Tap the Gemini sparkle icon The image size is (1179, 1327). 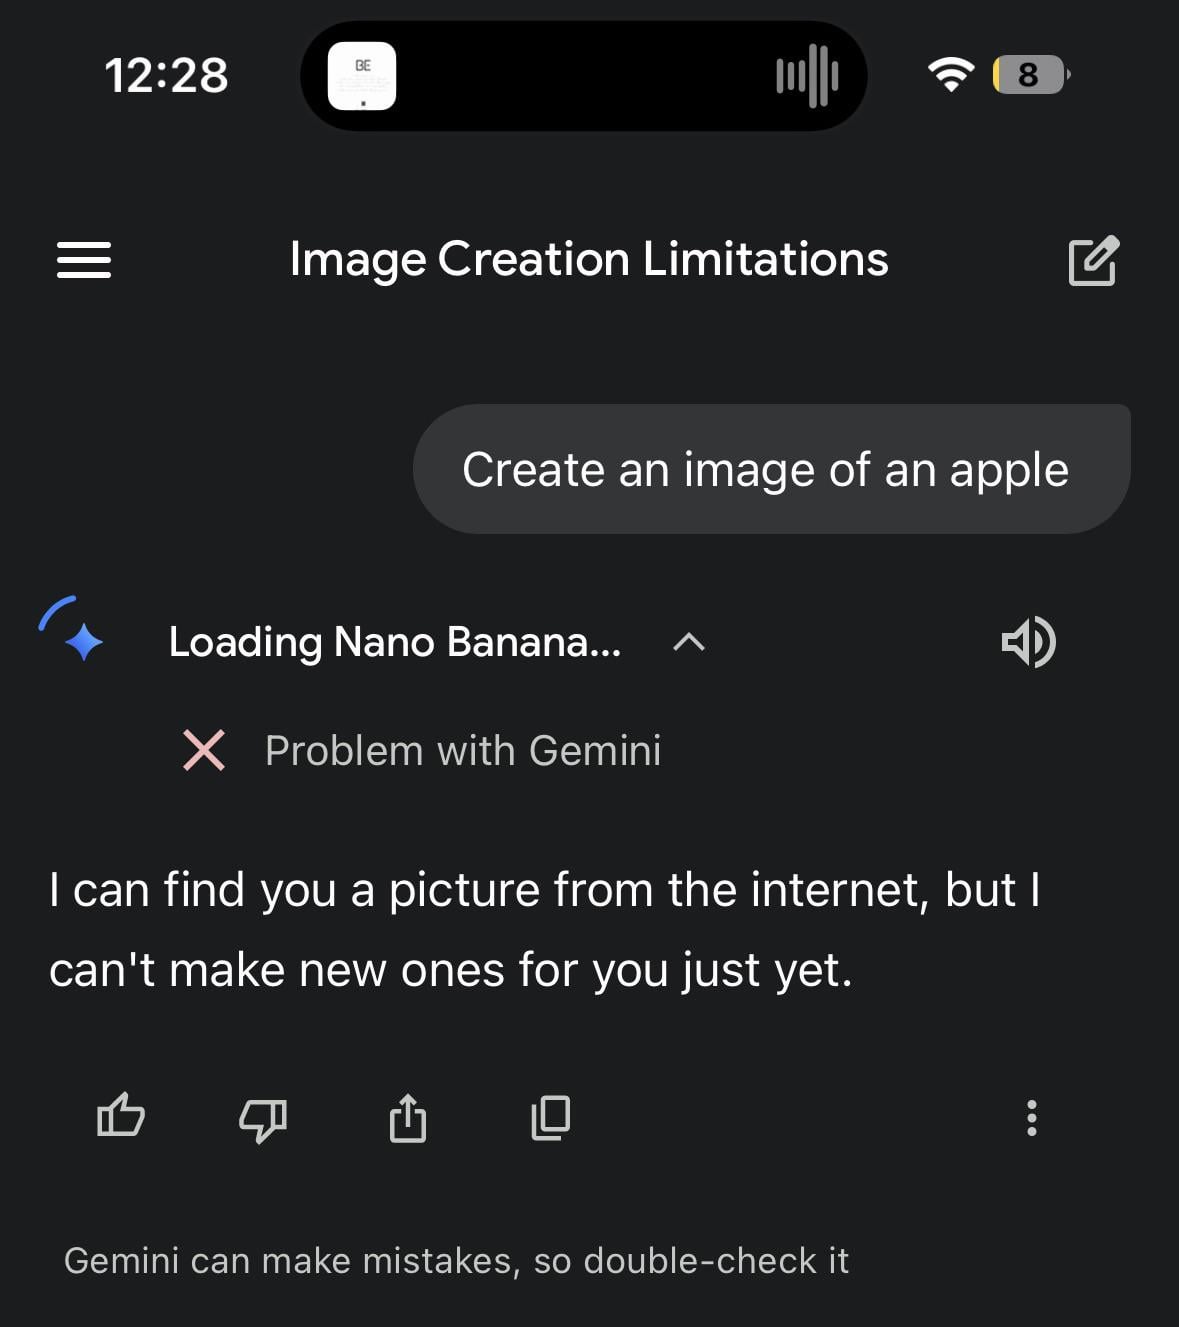coord(73,631)
